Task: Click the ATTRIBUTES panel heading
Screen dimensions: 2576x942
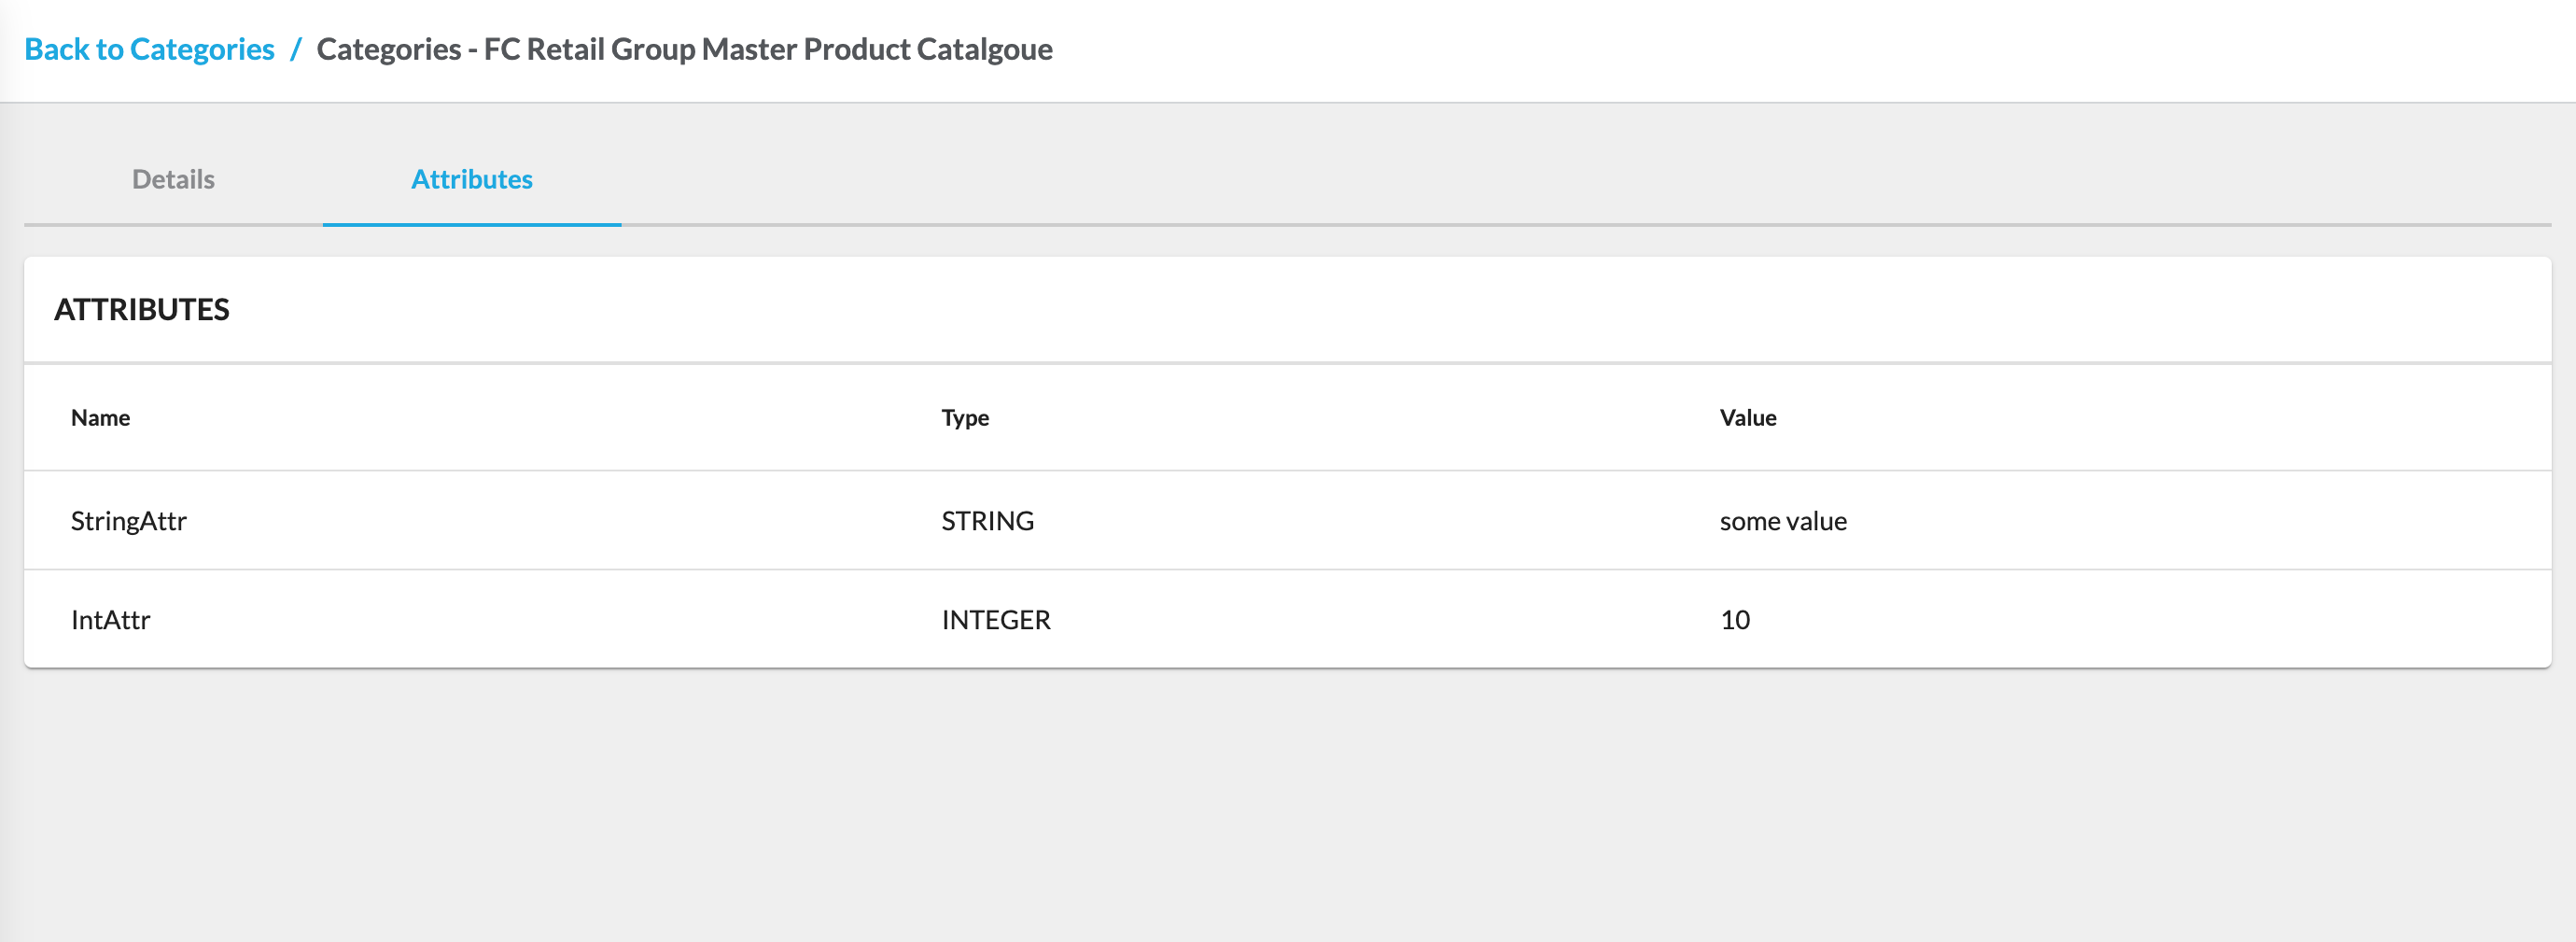Action: point(142,310)
